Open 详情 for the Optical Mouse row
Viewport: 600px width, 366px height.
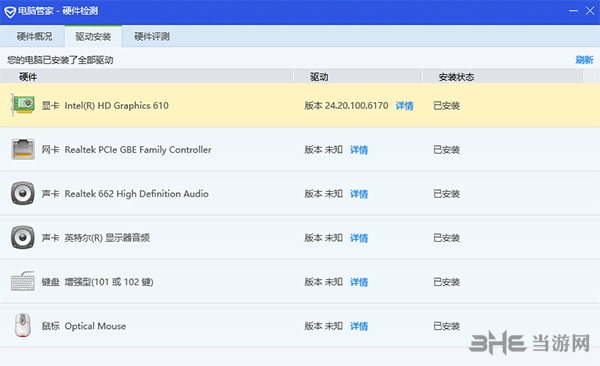pos(359,326)
